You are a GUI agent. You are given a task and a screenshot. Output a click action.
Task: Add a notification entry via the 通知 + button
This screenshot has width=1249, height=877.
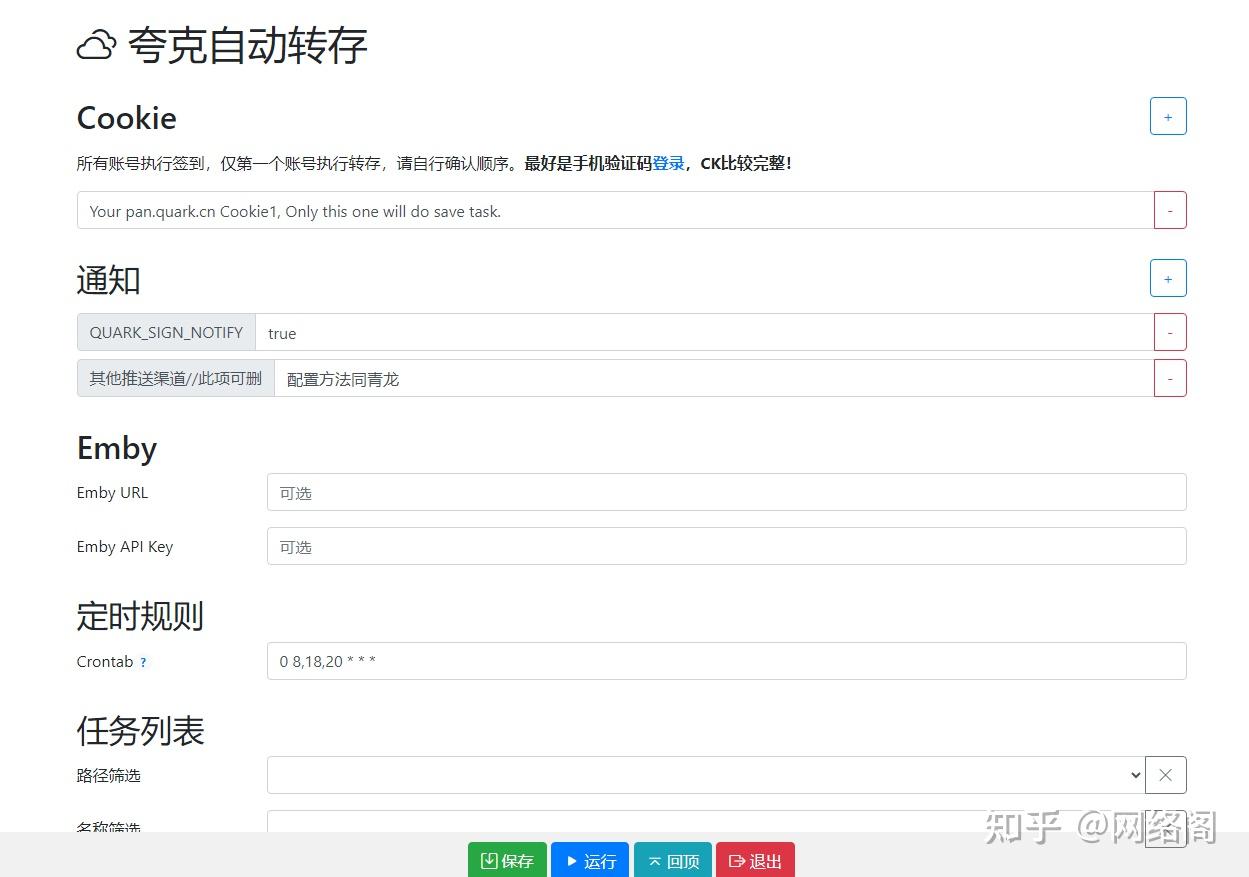point(1167,278)
